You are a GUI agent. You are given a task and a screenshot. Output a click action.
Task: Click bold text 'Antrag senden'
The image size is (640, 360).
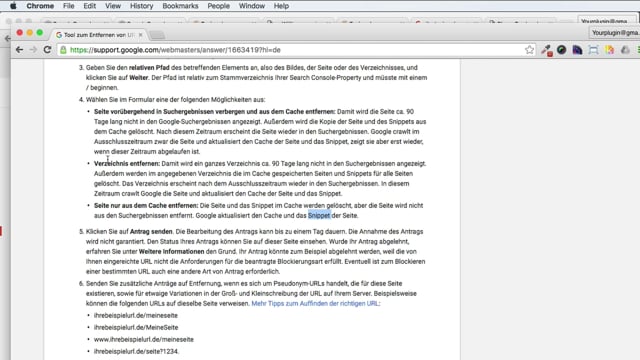coord(151,231)
